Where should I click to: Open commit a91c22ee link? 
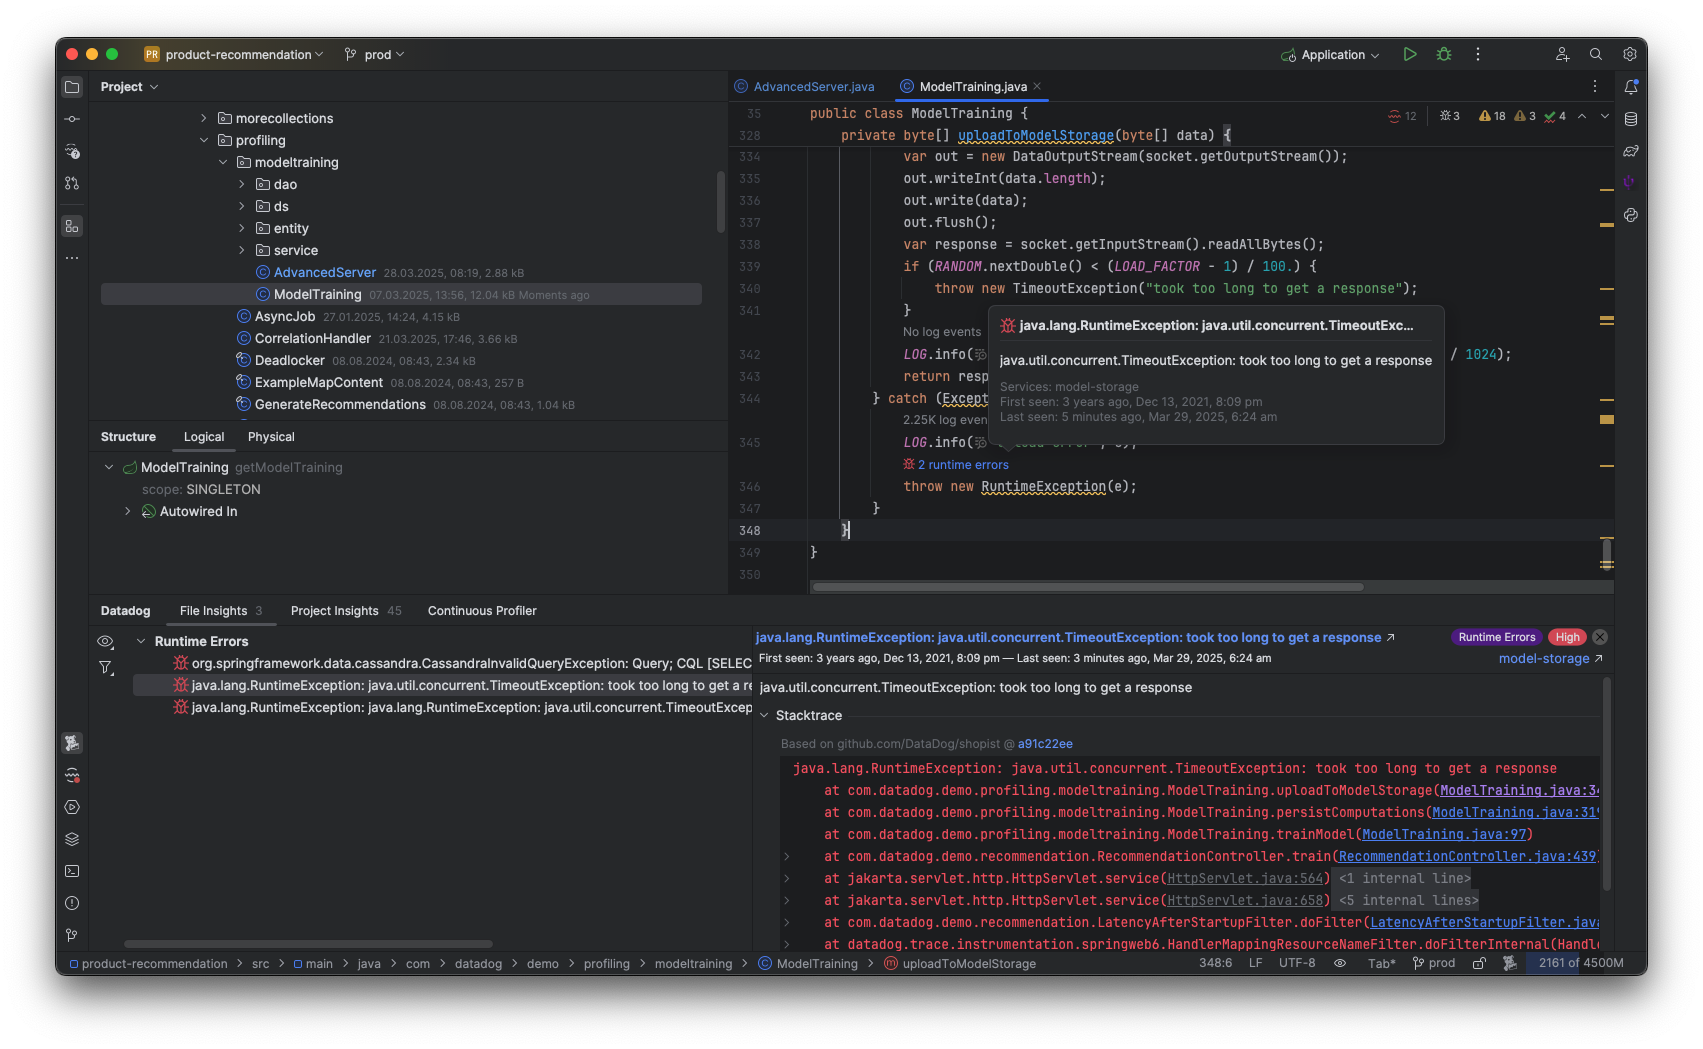[1045, 744]
